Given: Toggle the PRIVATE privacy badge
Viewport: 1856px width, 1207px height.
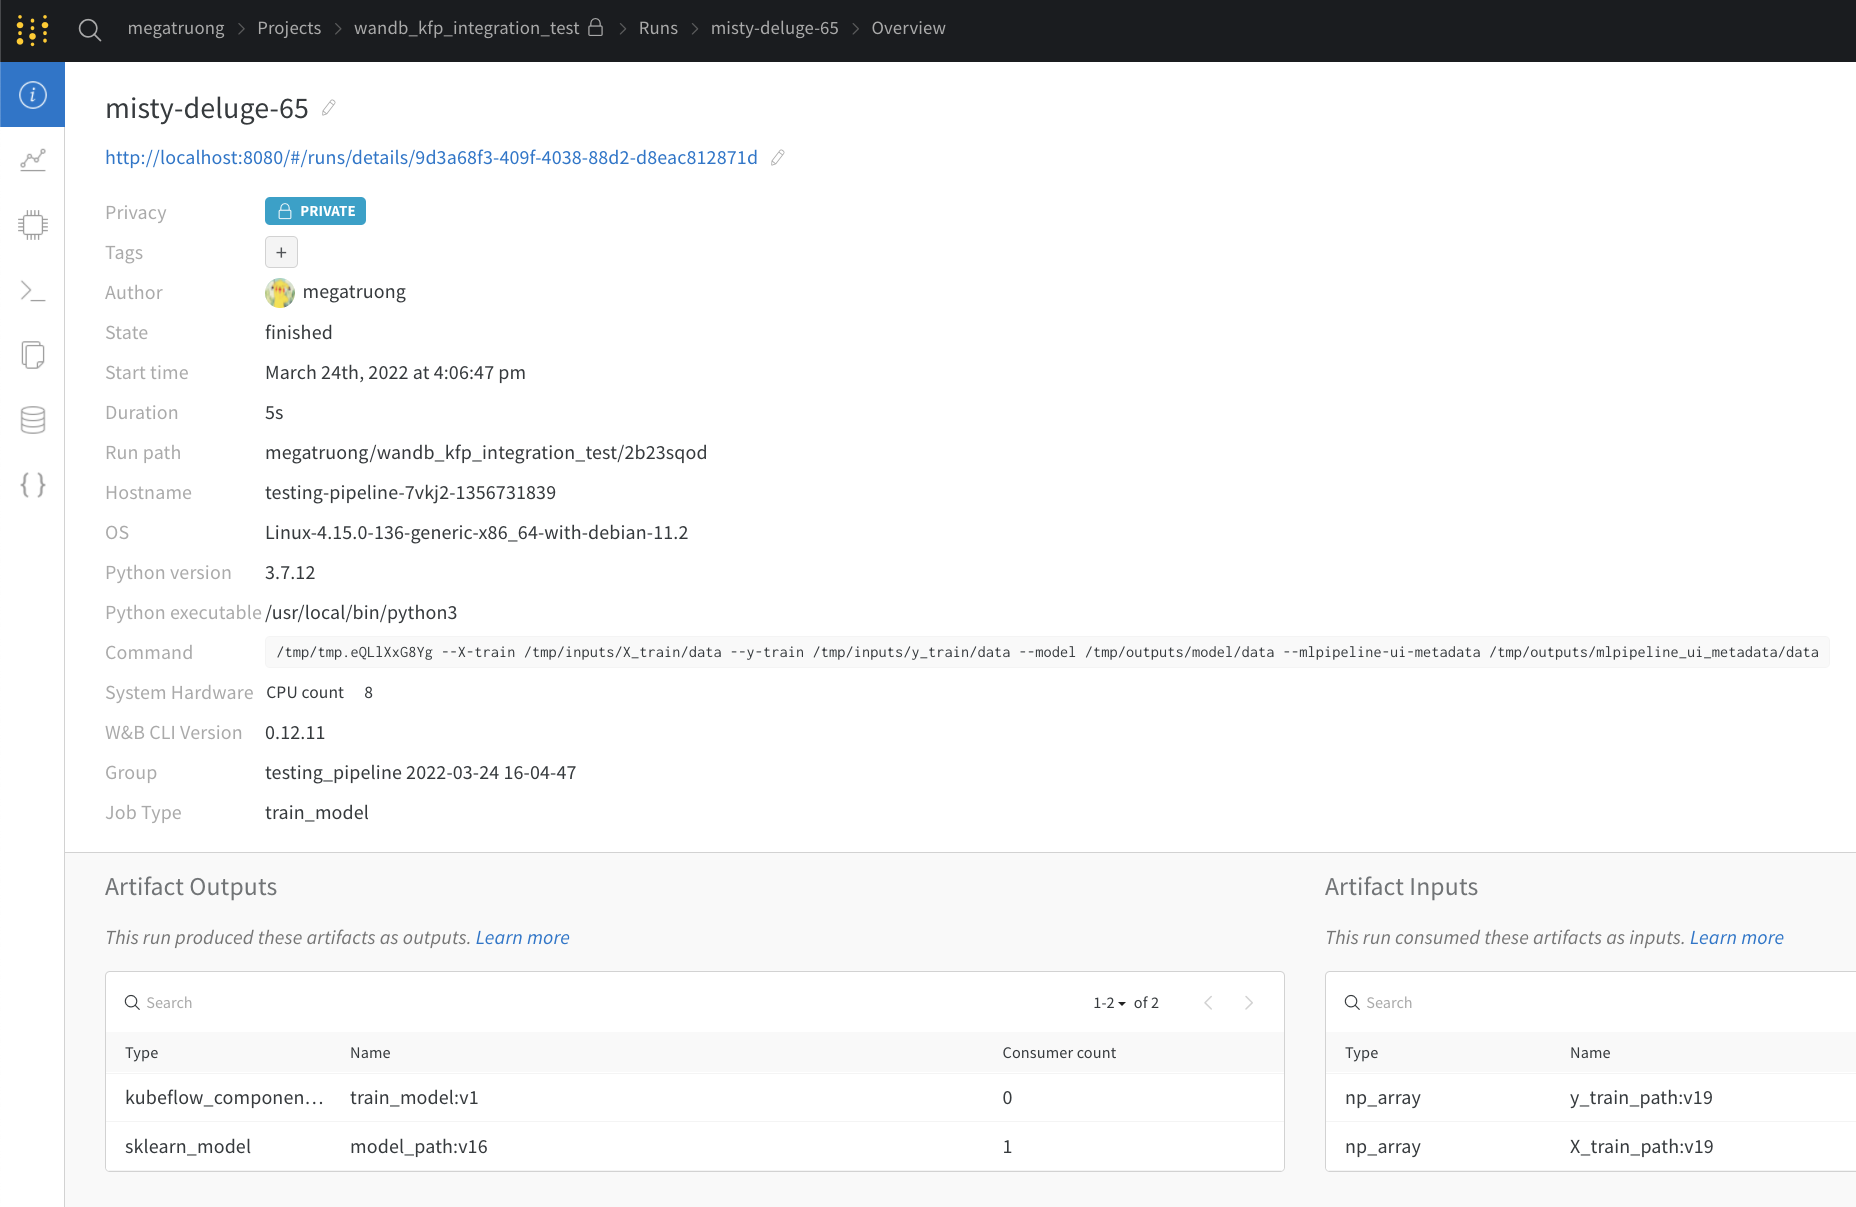Looking at the screenshot, I should [315, 210].
